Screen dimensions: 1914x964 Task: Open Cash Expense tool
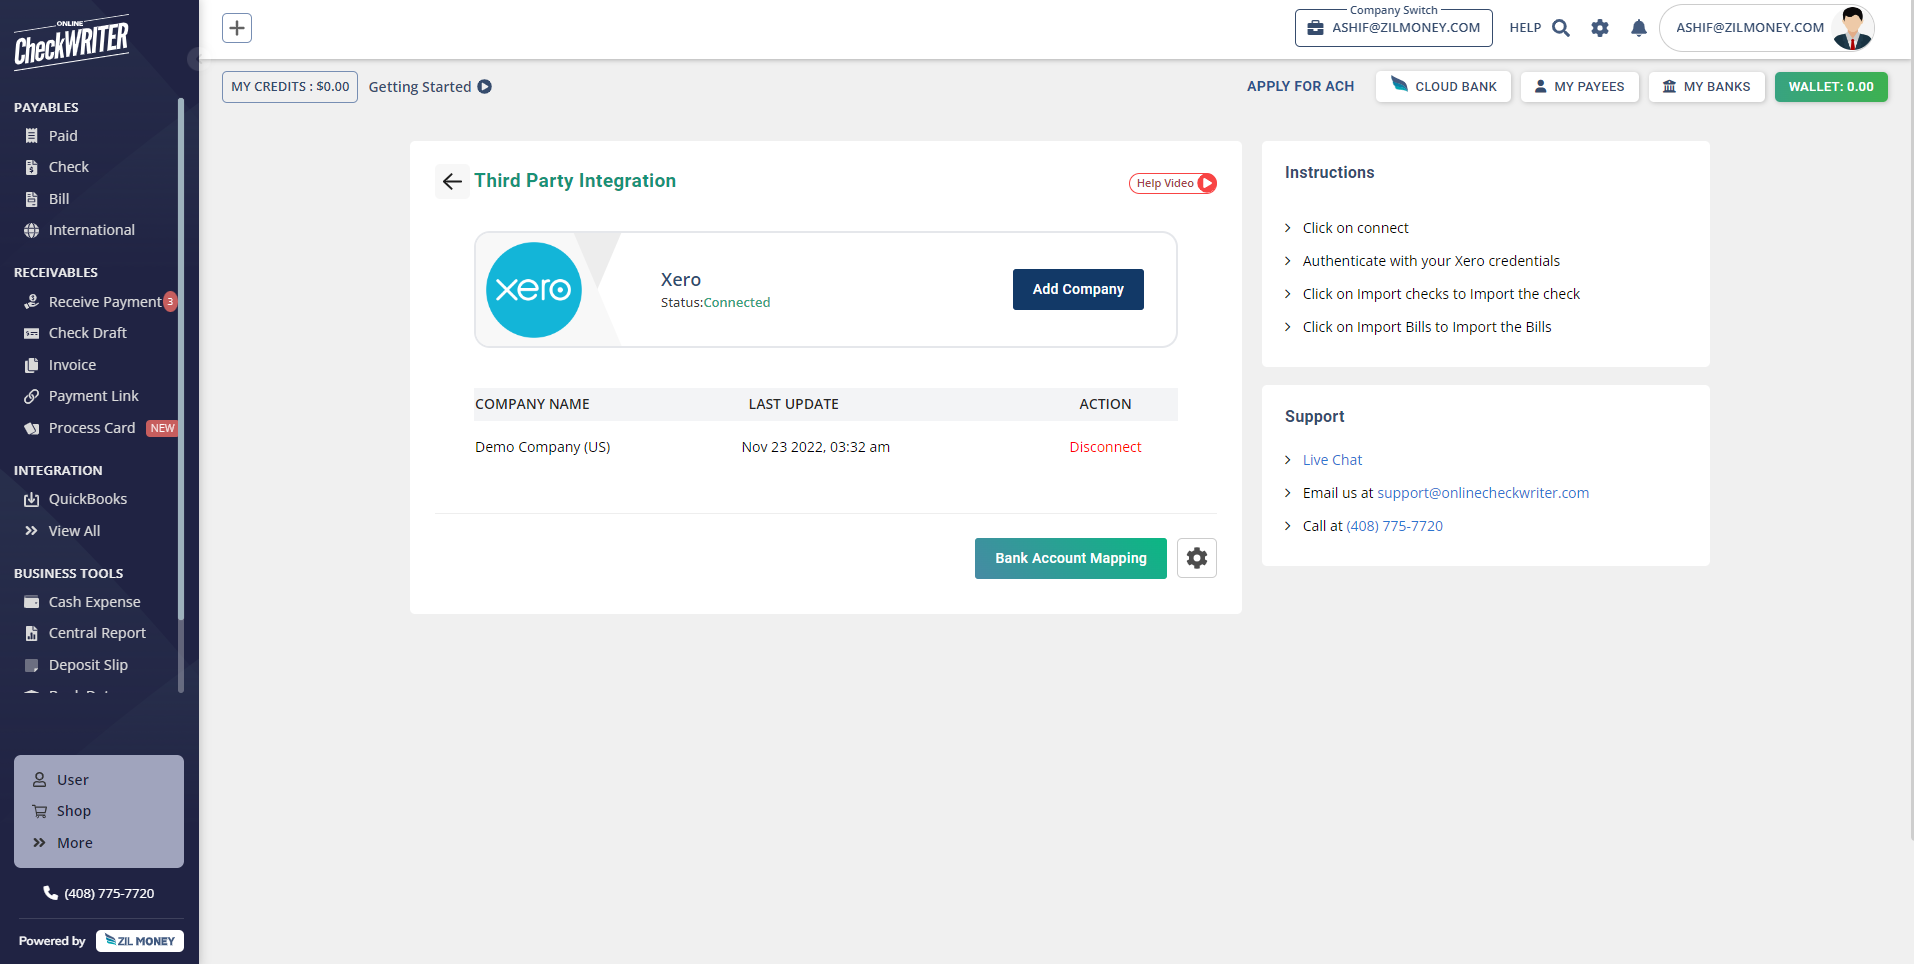click(94, 602)
